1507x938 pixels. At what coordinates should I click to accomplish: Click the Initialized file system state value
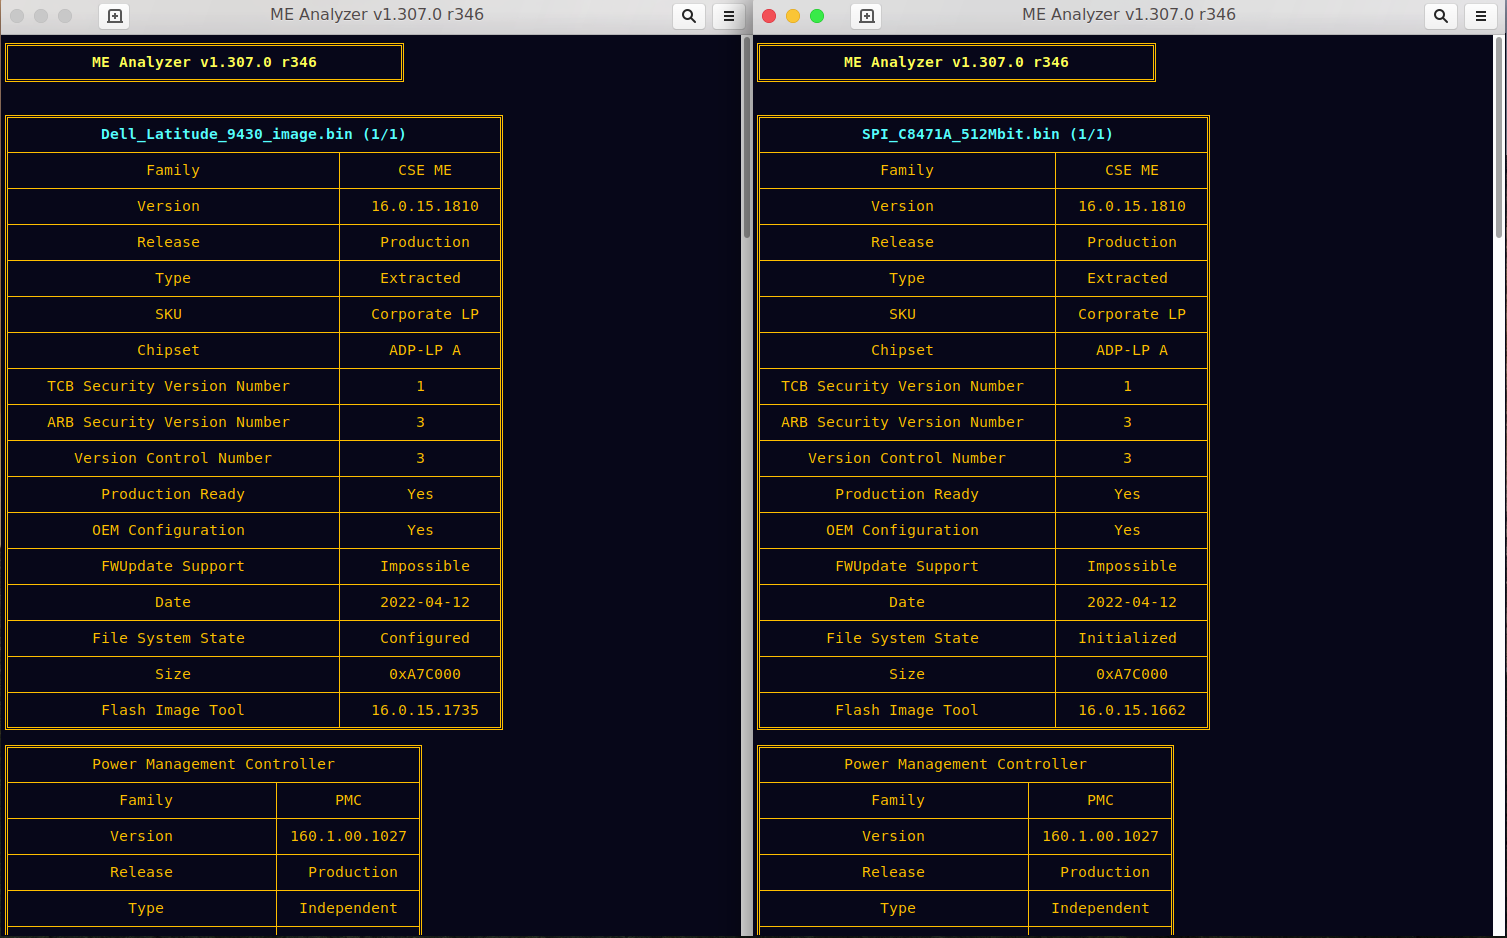point(1127,638)
